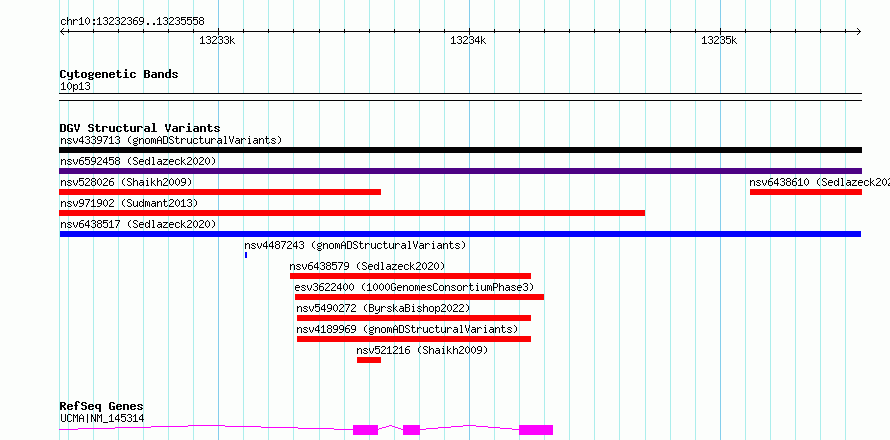Select the nsv4189969 red variant bar
The image size is (890, 440).
[x=414, y=339]
